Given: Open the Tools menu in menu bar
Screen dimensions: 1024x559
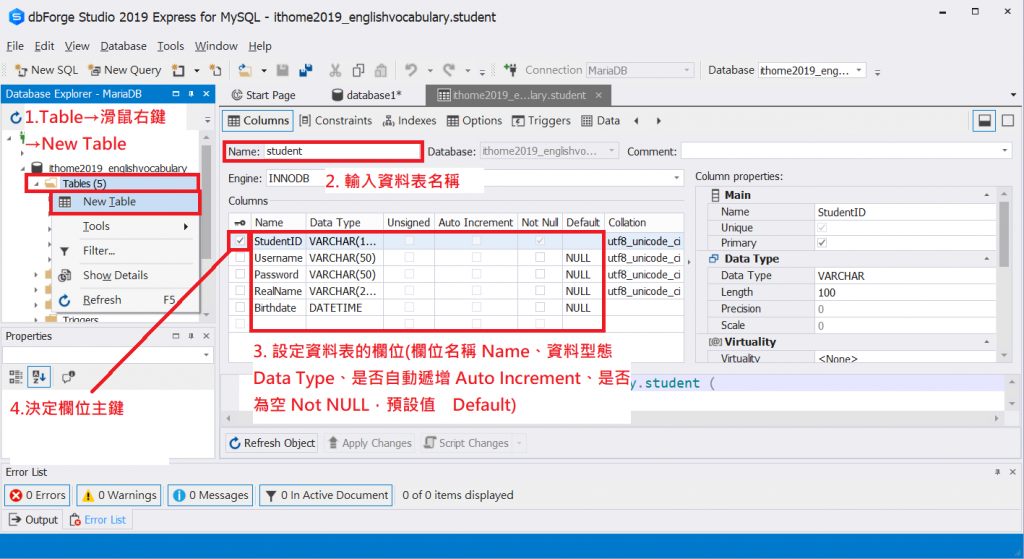Looking at the screenshot, I should point(170,46).
